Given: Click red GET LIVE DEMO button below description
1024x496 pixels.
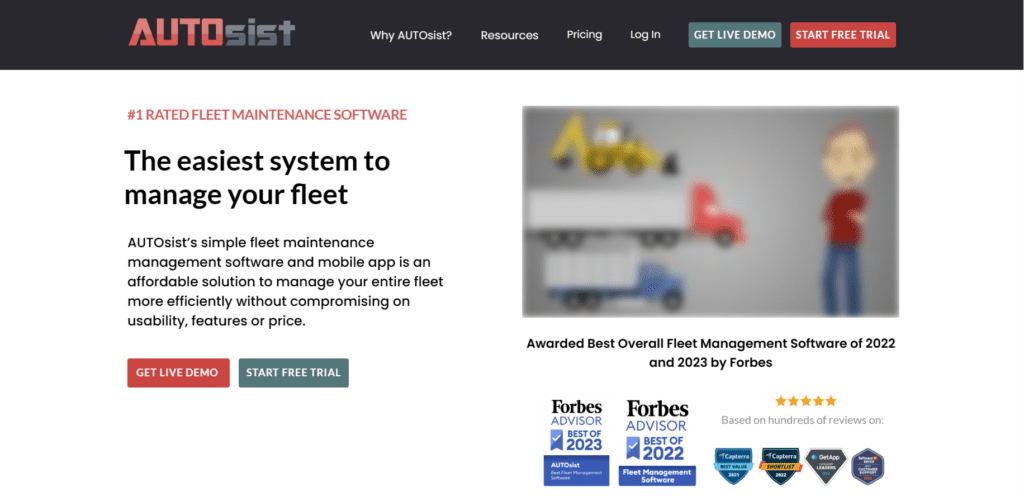Looking at the screenshot, I should [x=178, y=373].
